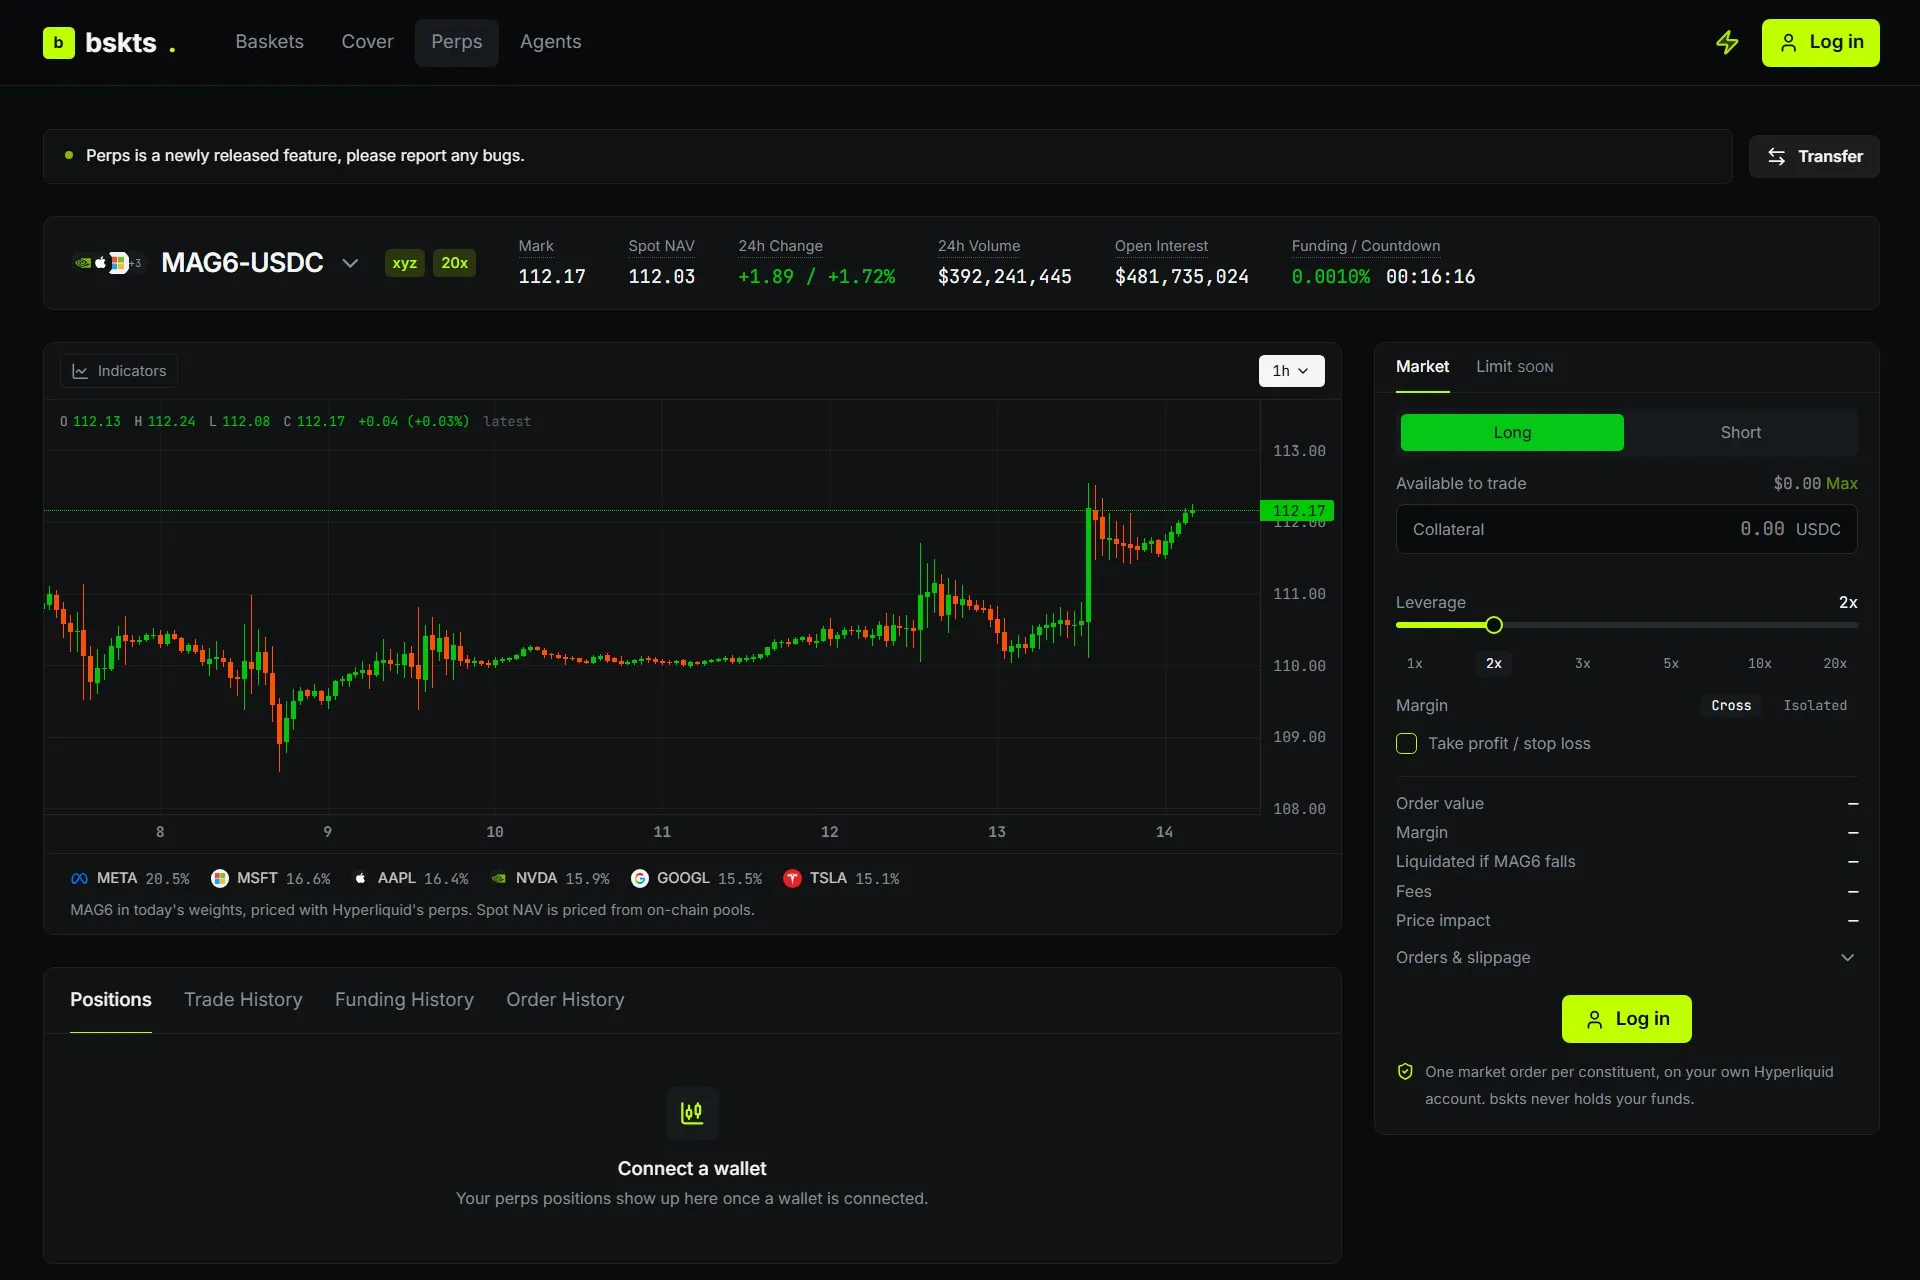This screenshot has width=1920, height=1280.
Task: Click the TSLA logo icon below chart
Action: [x=792, y=879]
